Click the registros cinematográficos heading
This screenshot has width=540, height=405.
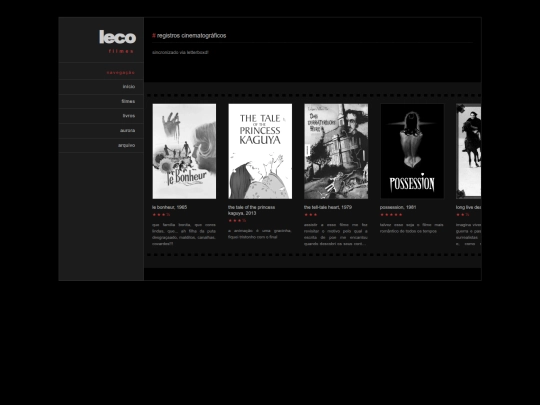191,35
